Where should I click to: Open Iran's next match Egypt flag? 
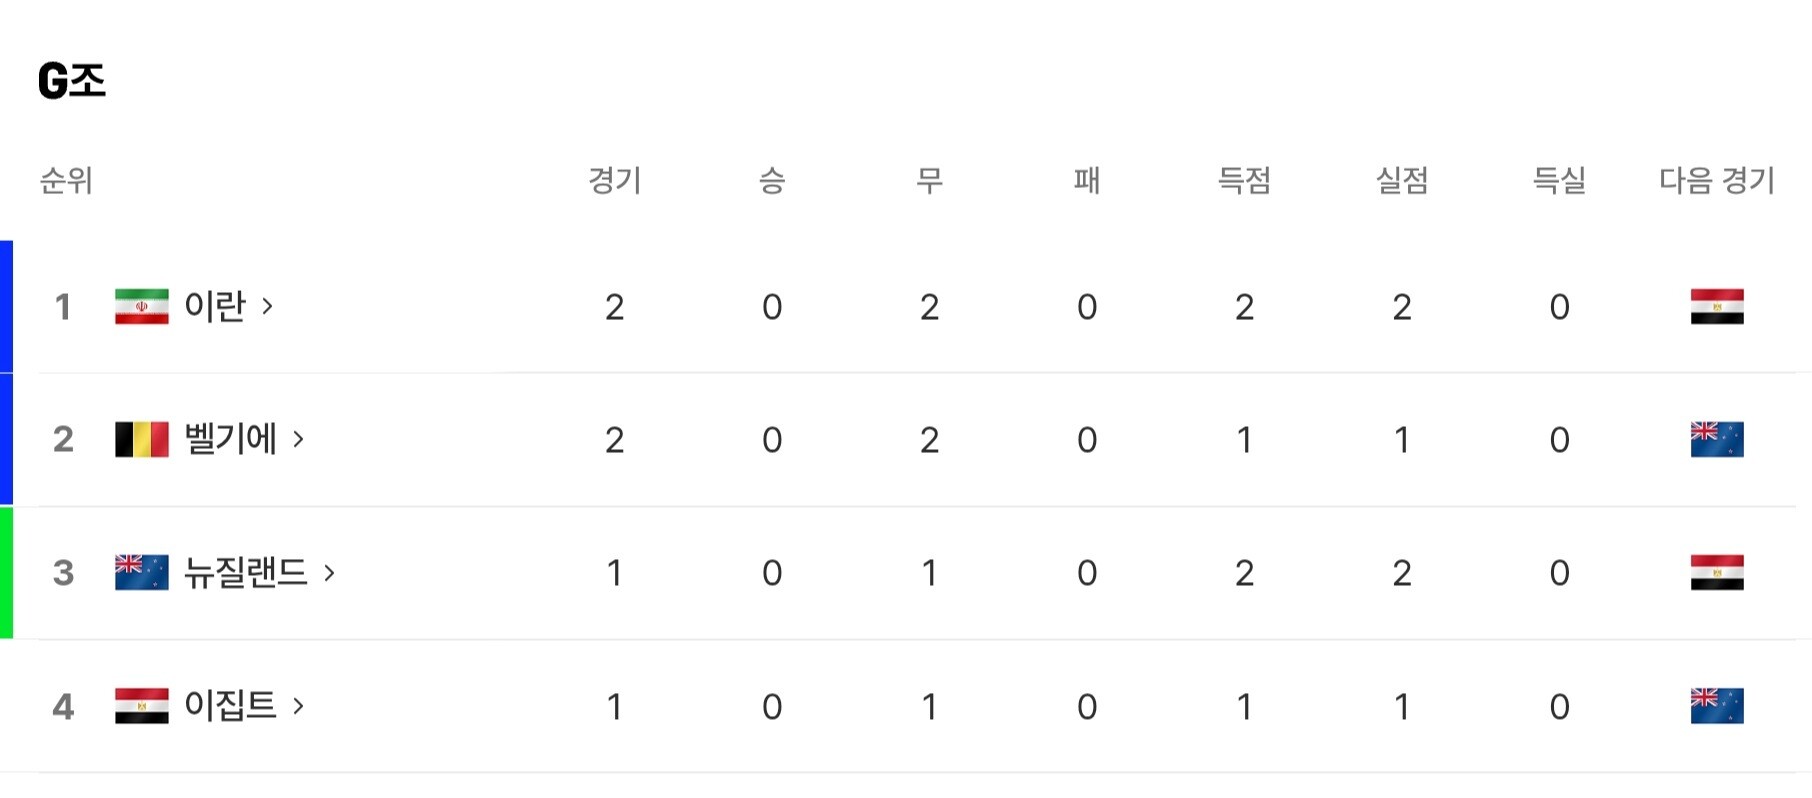pyautogui.click(x=1717, y=306)
